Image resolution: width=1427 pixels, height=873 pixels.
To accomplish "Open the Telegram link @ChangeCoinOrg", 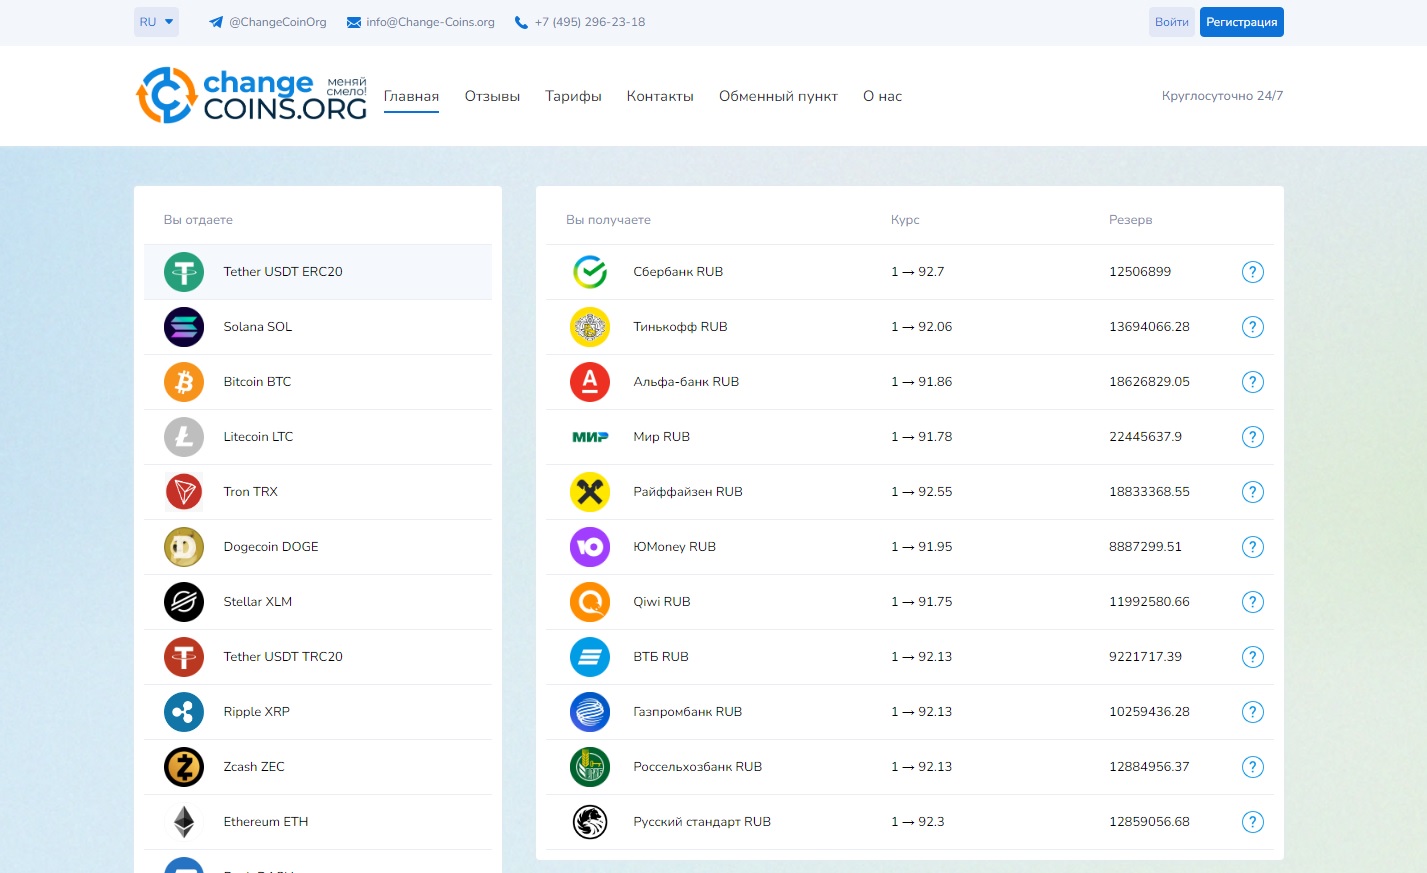I will tap(267, 22).
